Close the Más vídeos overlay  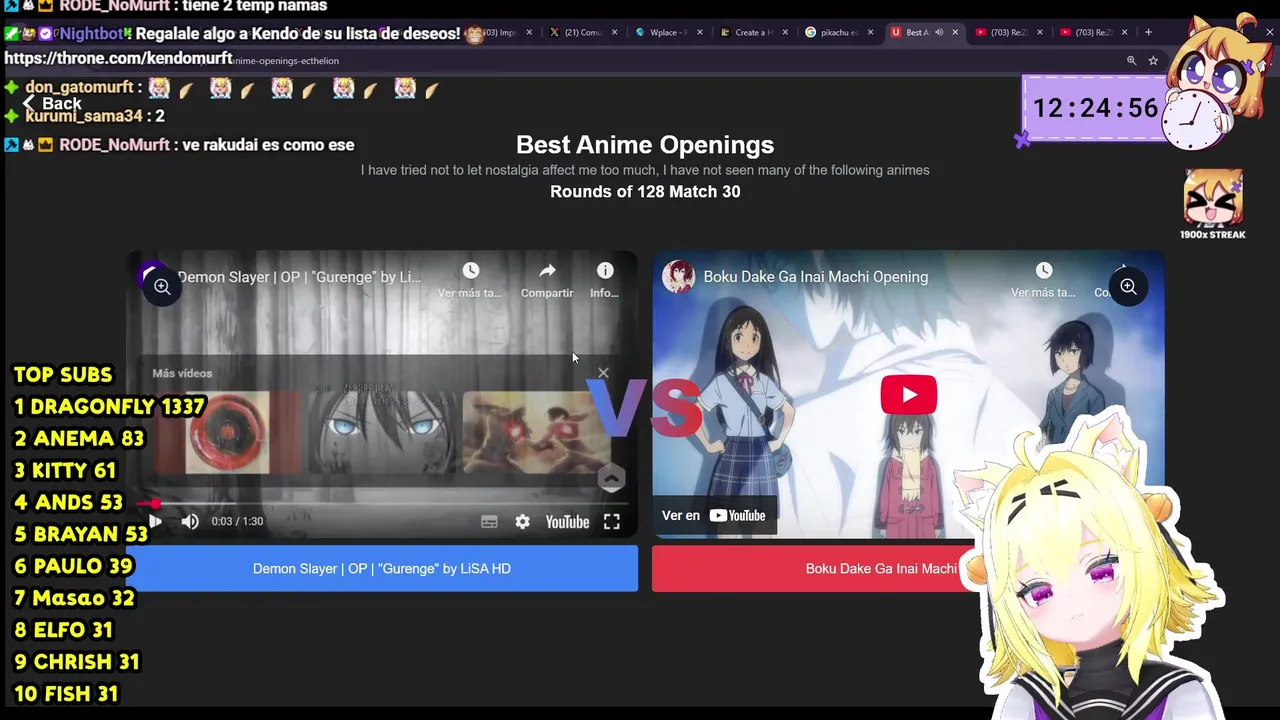603,373
